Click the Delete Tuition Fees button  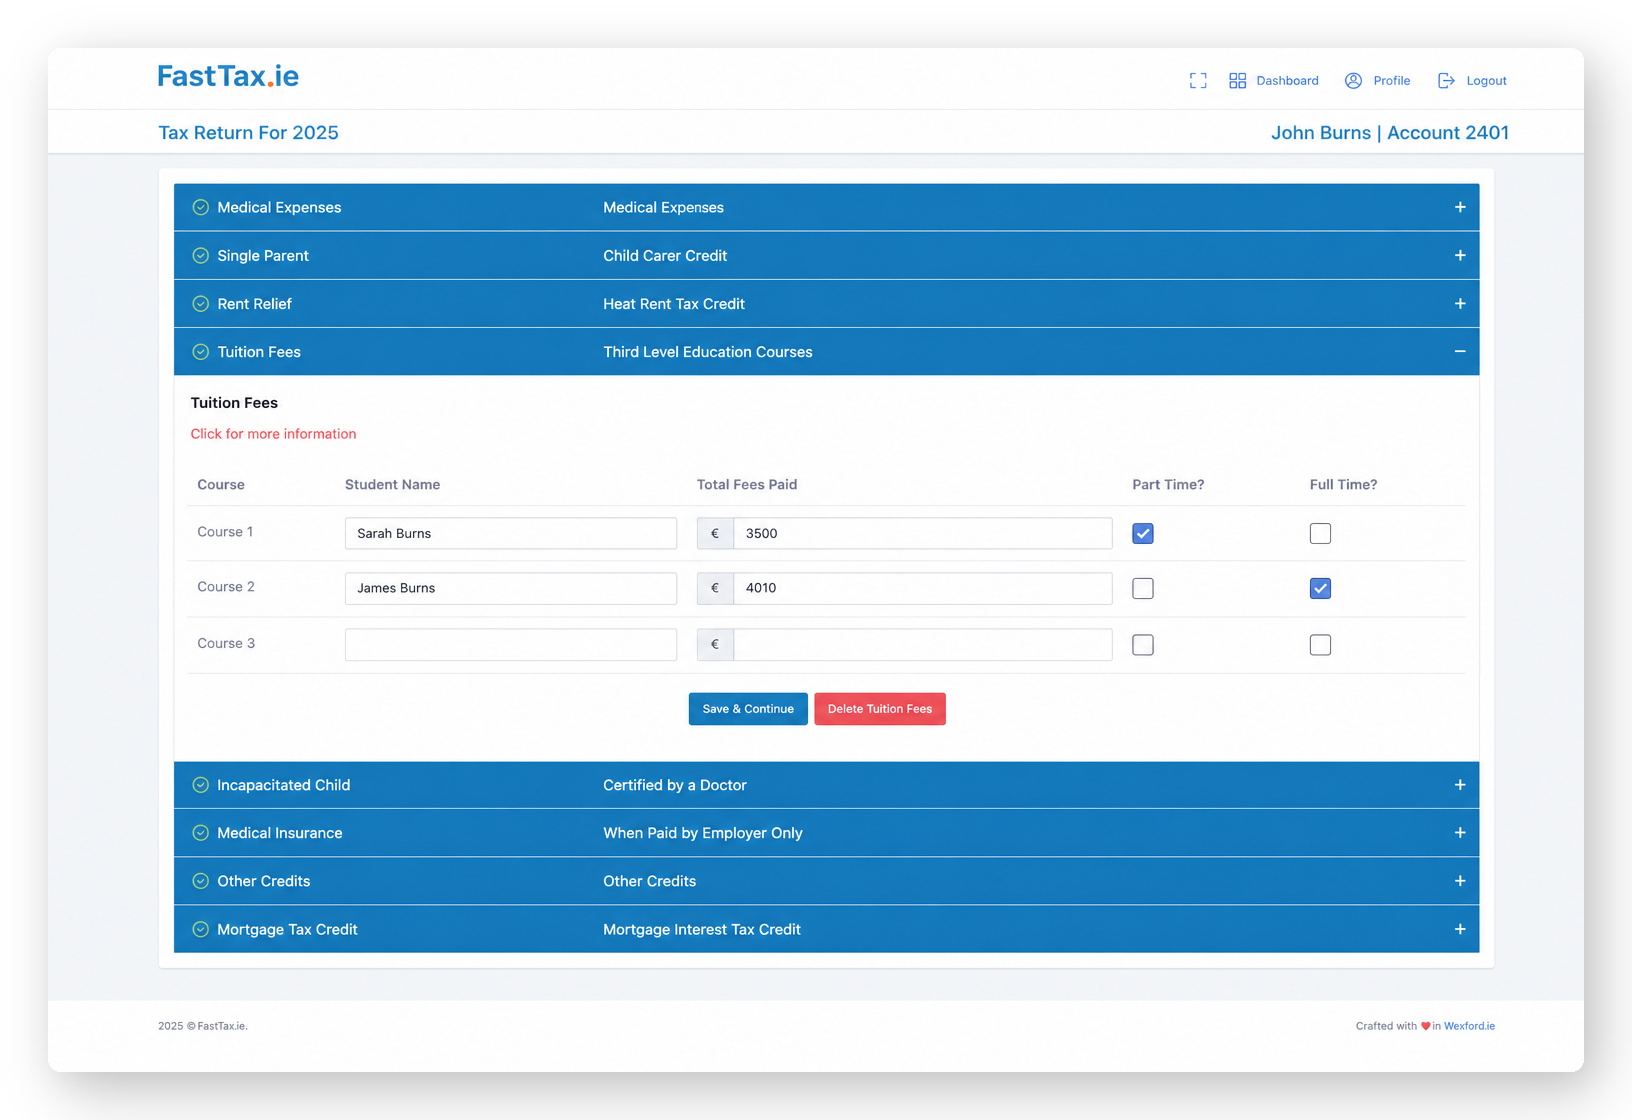(x=880, y=709)
